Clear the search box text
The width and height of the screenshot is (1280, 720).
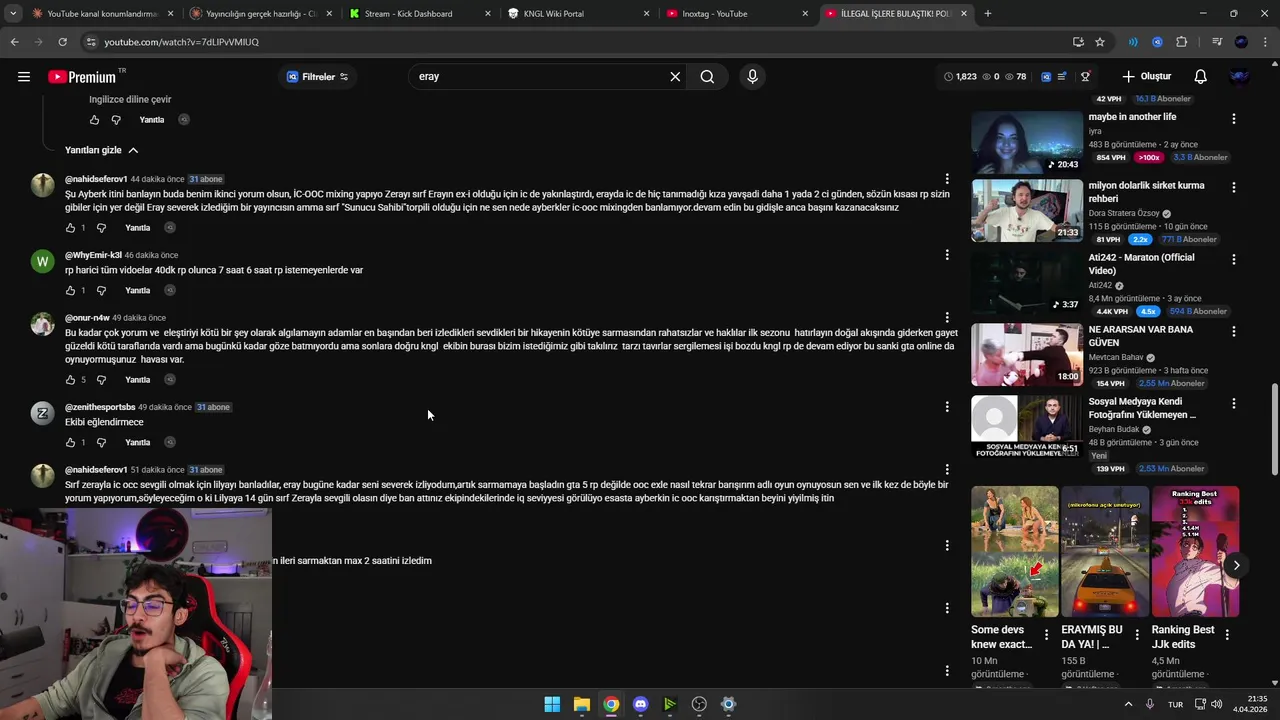tap(675, 77)
